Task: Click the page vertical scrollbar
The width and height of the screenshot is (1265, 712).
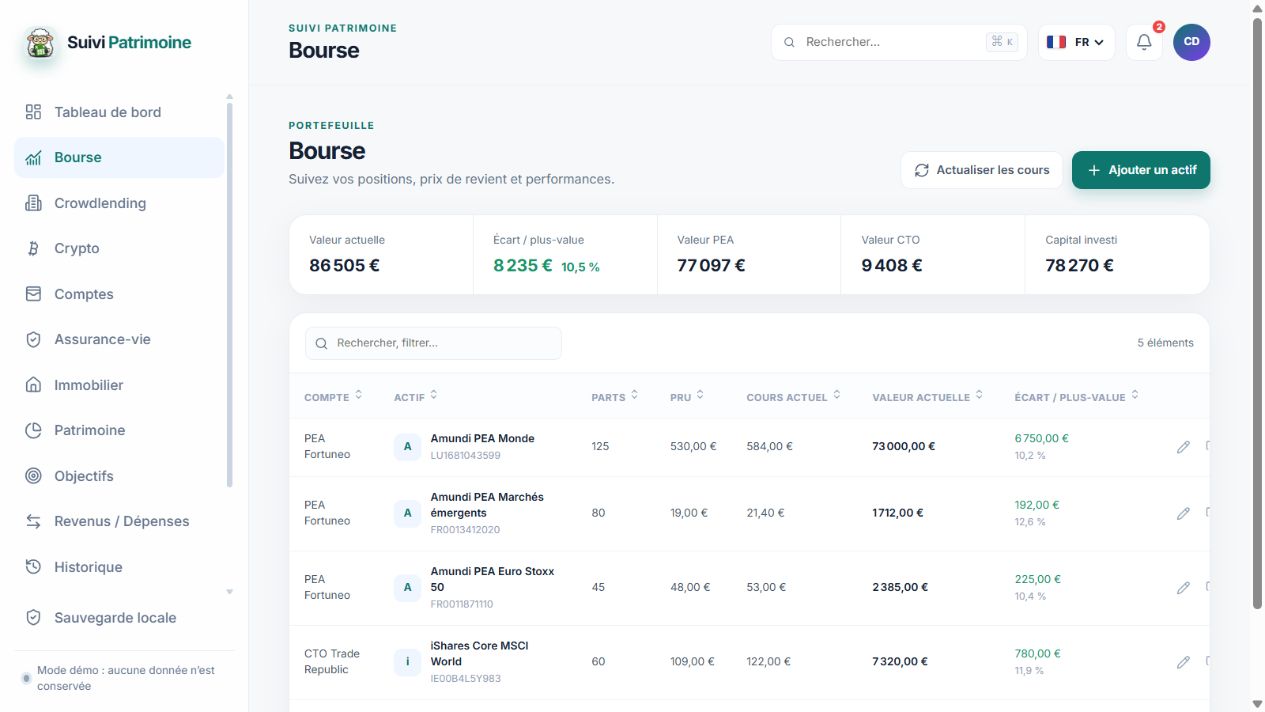Action: point(1257,314)
